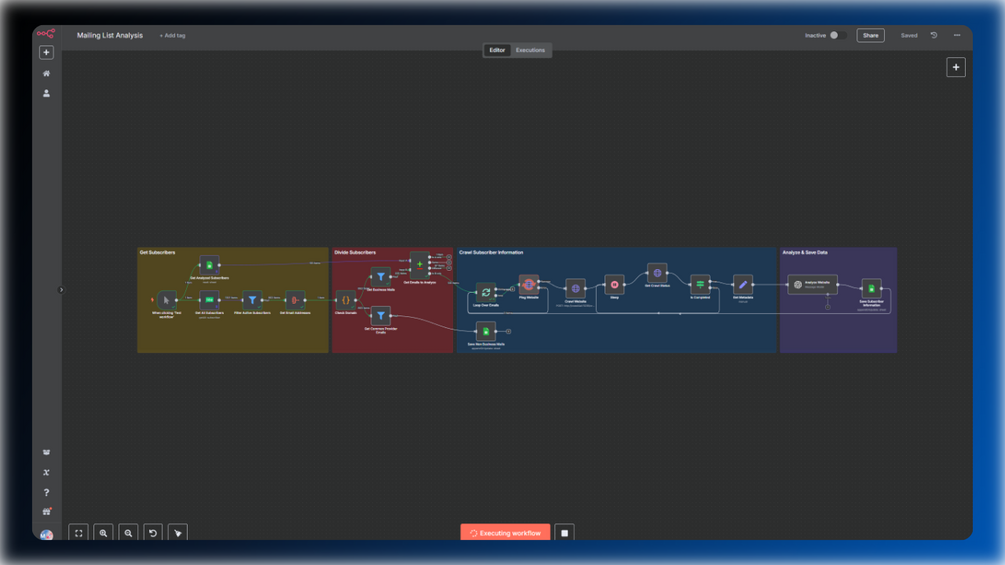Select the Crawl Website HTTP node
This screenshot has height=565, width=1005.
pos(576,288)
